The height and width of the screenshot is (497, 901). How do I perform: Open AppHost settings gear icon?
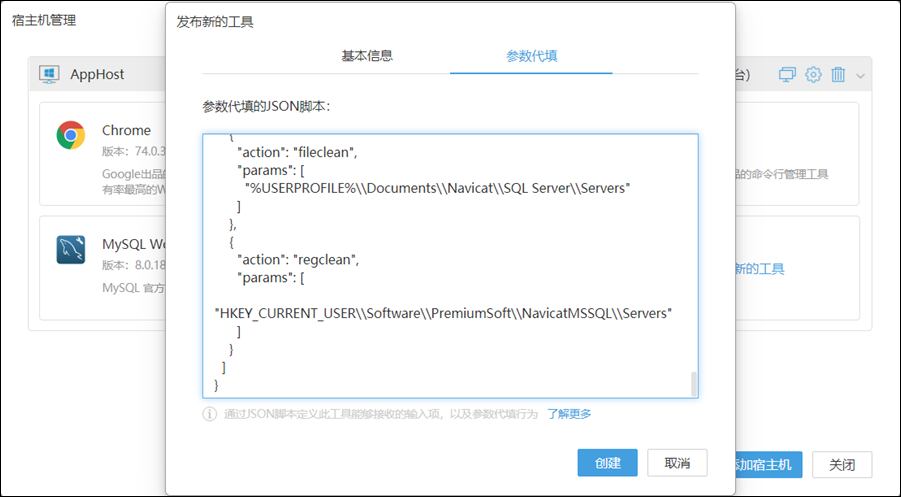813,74
